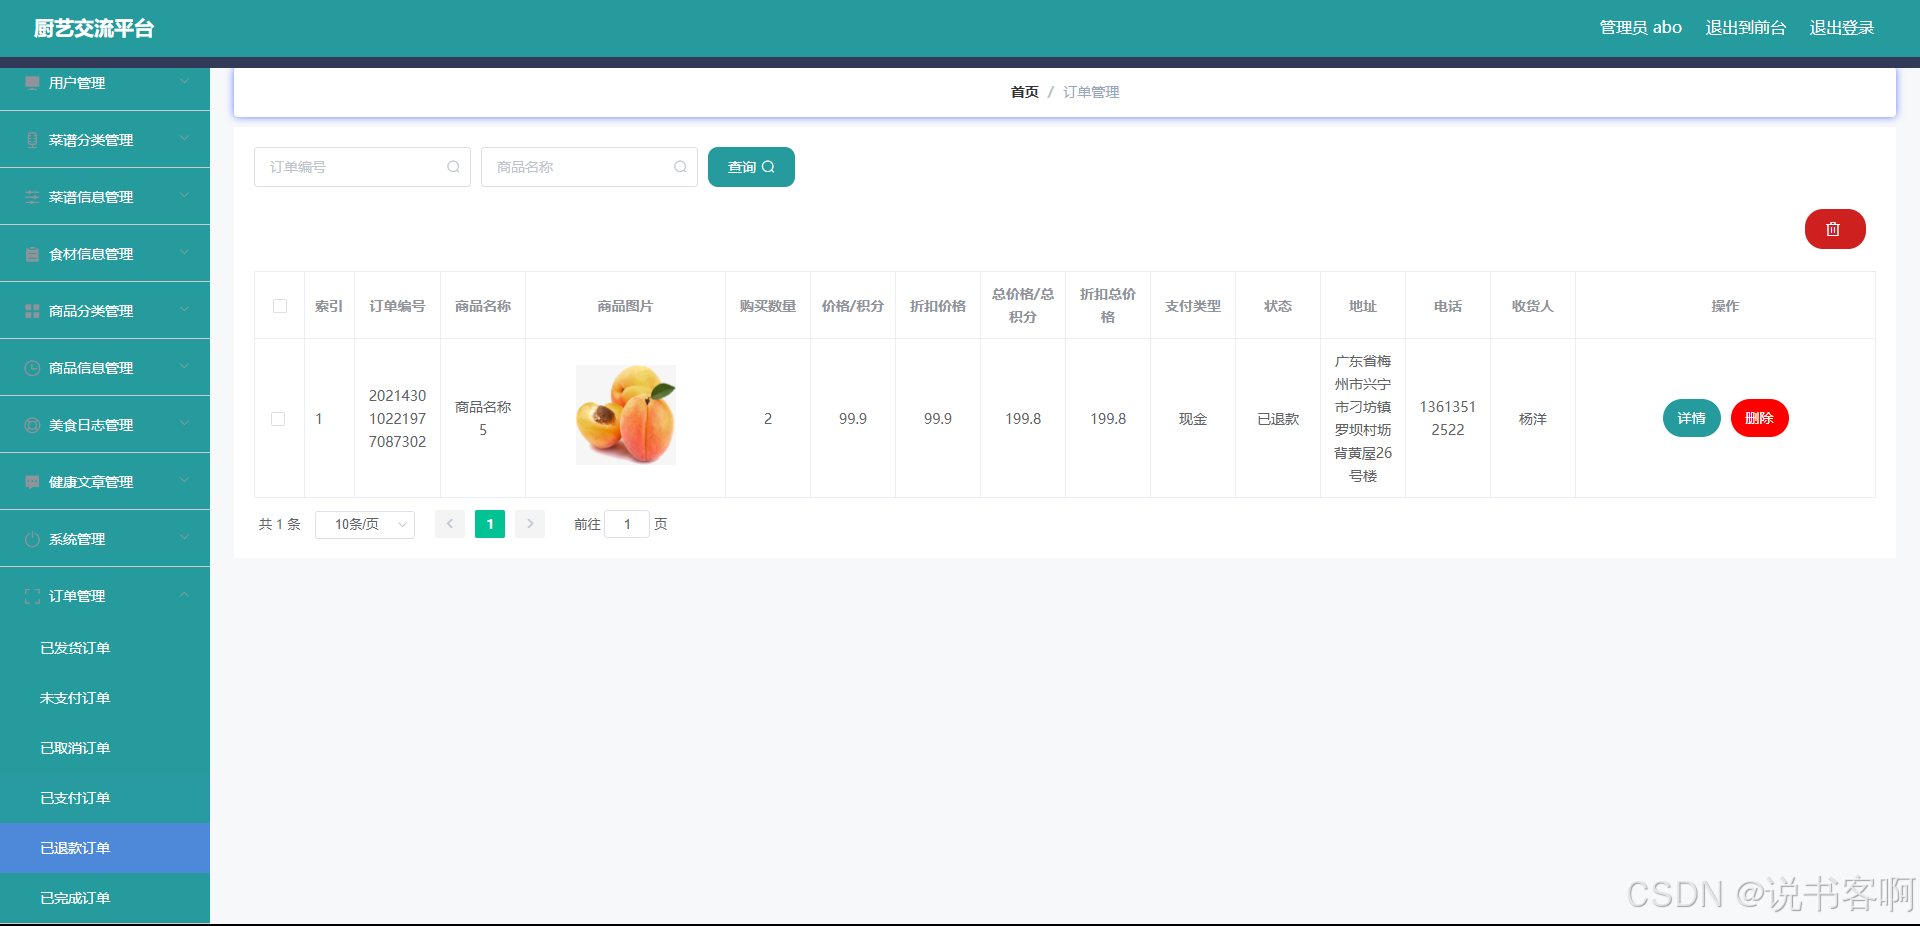Viewport: 1920px width, 926px height.
Task: Switch to 已完成订单 in the sidebar
Action: (74, 897)
